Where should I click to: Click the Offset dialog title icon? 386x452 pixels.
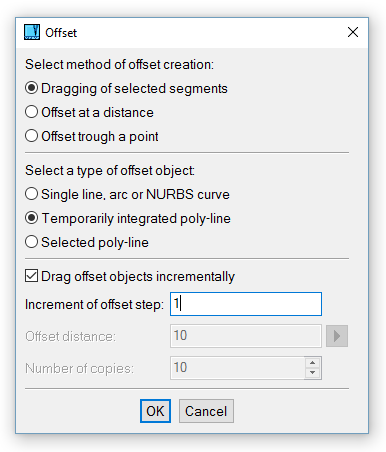pyautogui.click(x=32, y=32)
